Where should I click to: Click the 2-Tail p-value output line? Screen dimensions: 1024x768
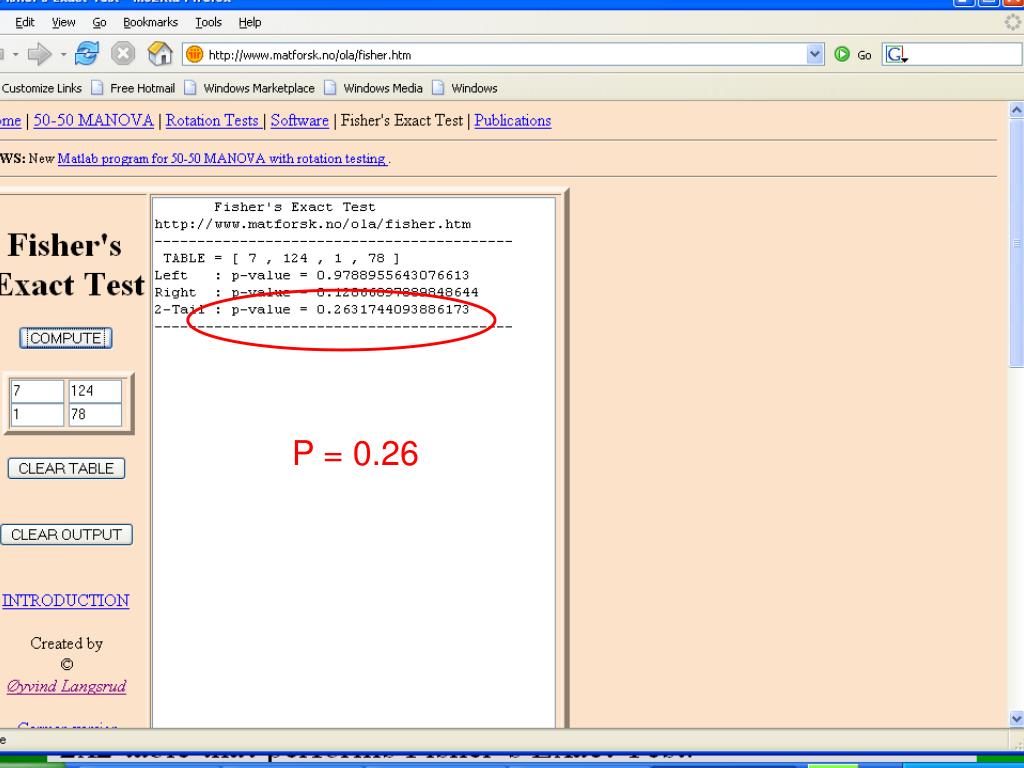[312, 310]
